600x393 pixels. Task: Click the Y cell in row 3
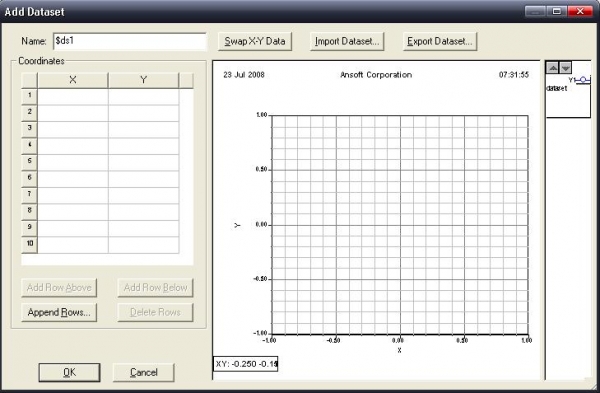point(143,129)
